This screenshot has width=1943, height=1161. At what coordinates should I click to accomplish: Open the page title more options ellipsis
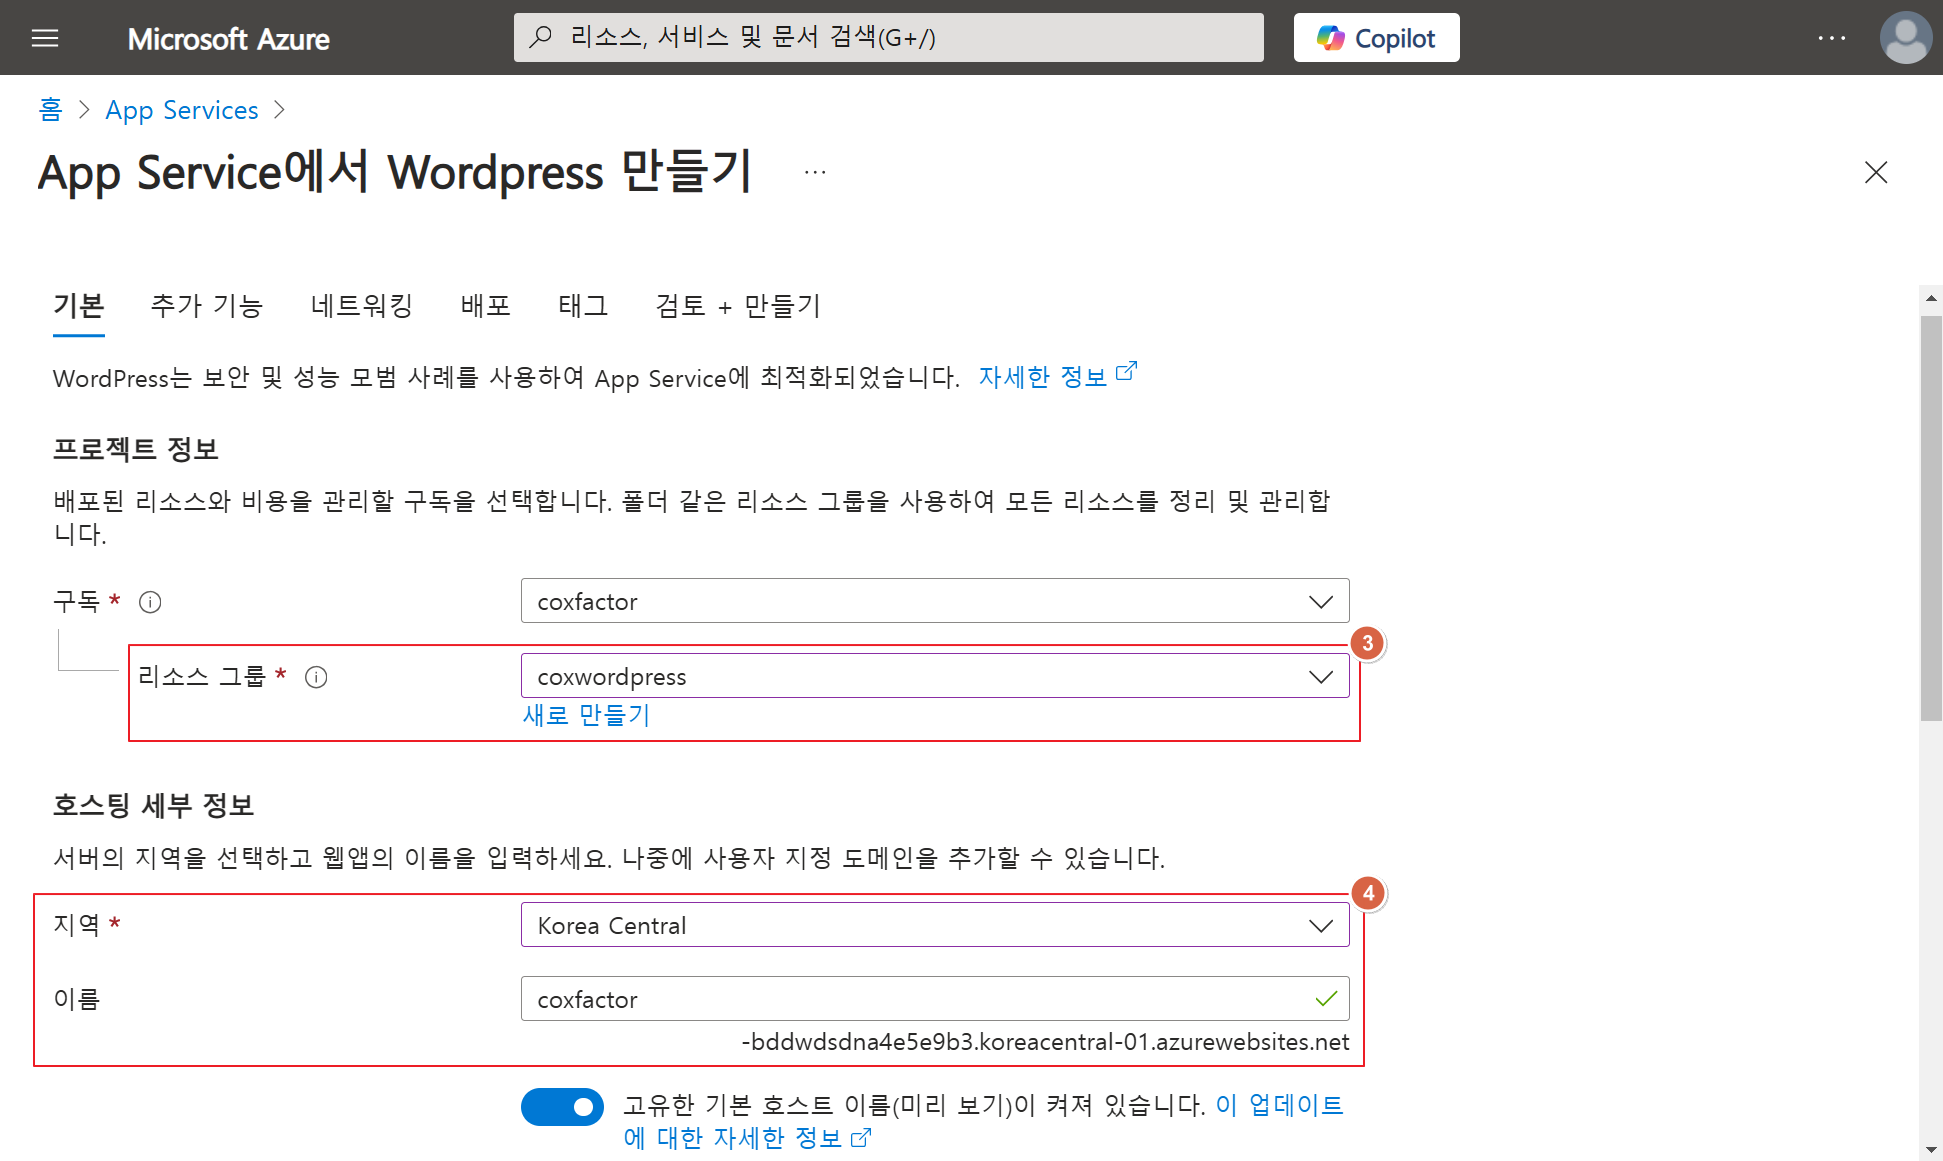tap(815, 172)
